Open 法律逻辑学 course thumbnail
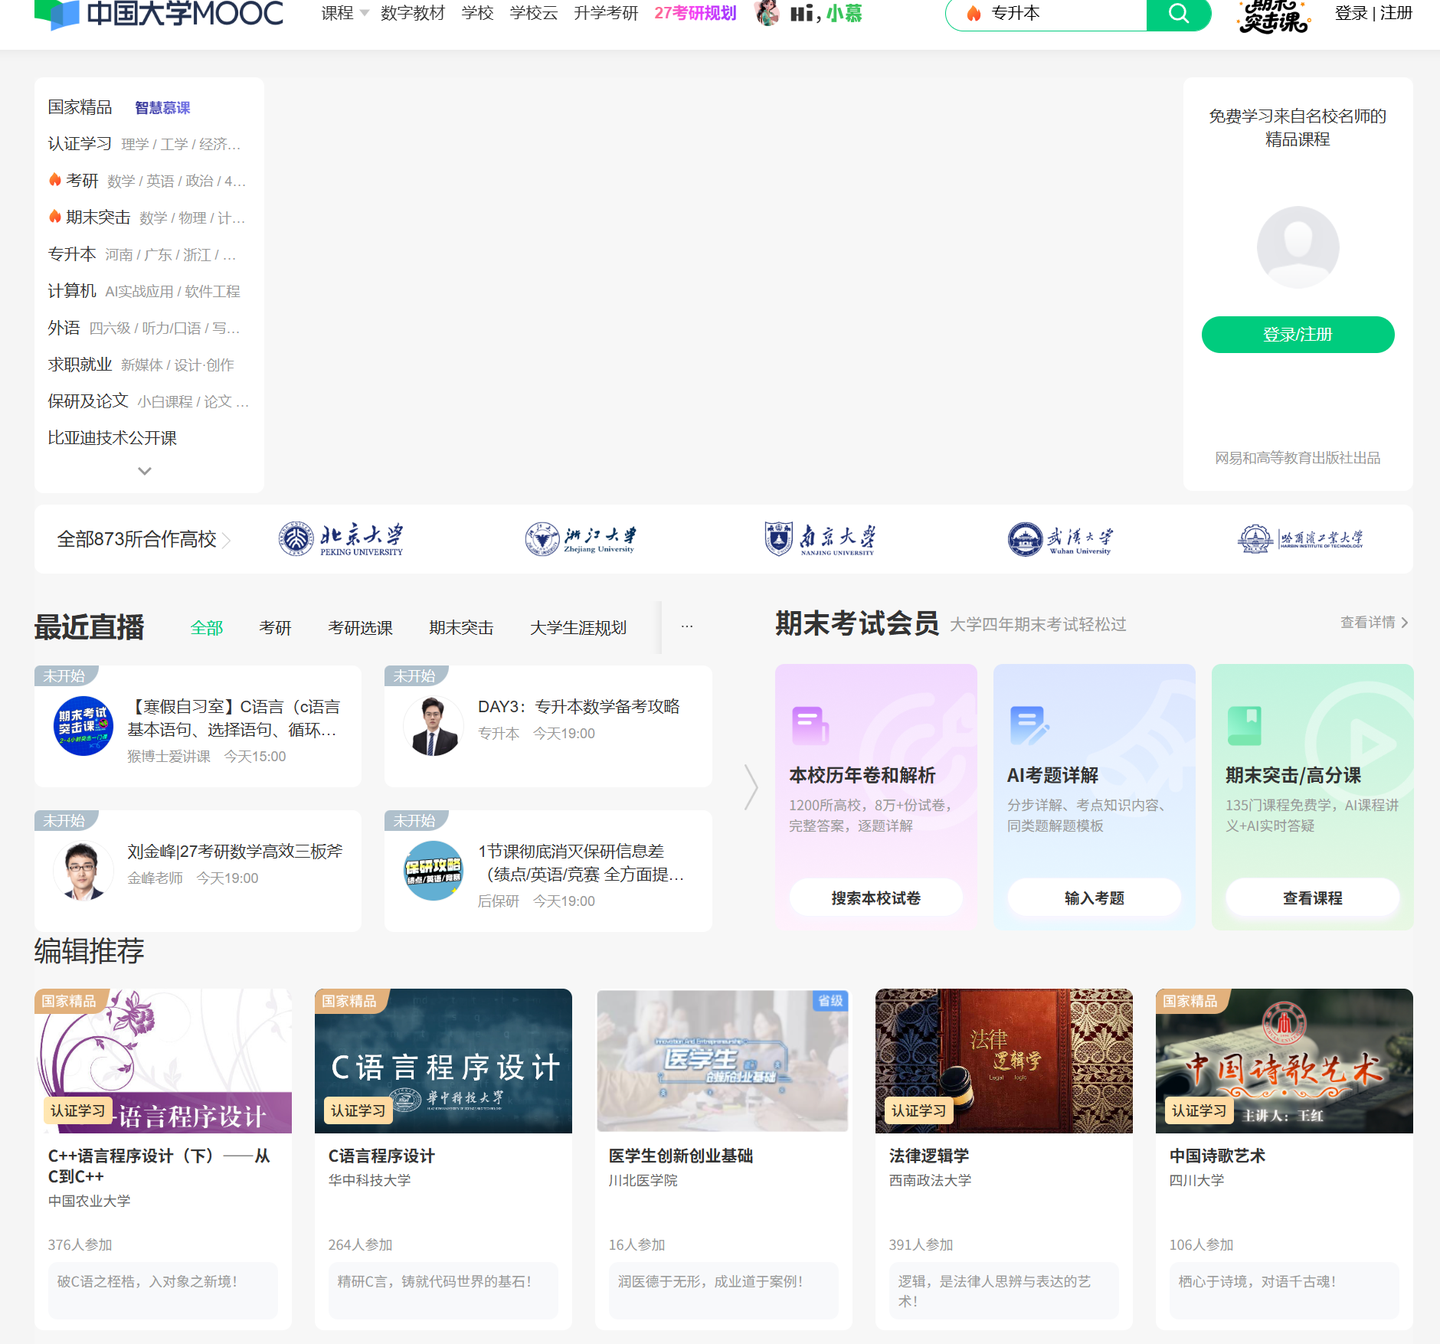This screenshot has height=1344, width=1440. pyautogui.click(x=1004, y=1061)
